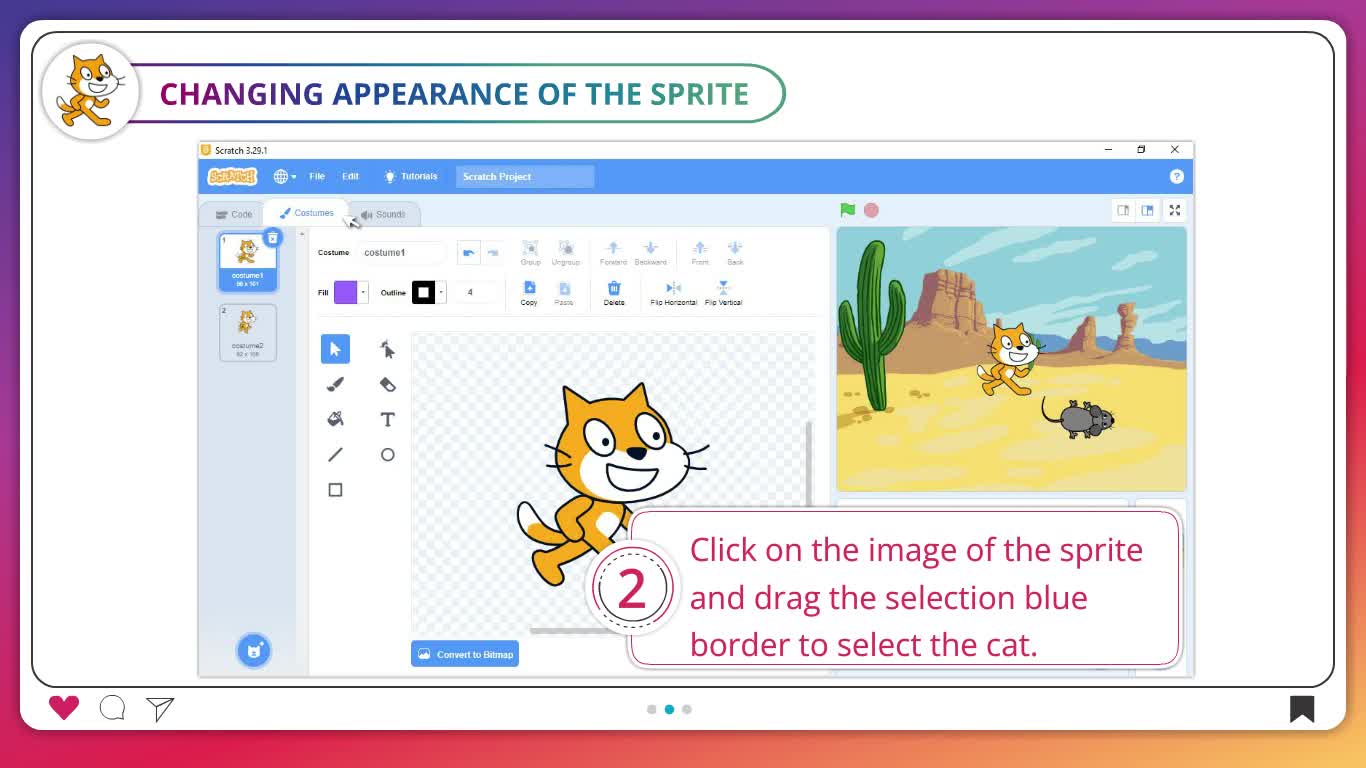Viewport: 1366px width, 768px height.
Task: Click the black Outline swatch
Action: pos(423,292)
